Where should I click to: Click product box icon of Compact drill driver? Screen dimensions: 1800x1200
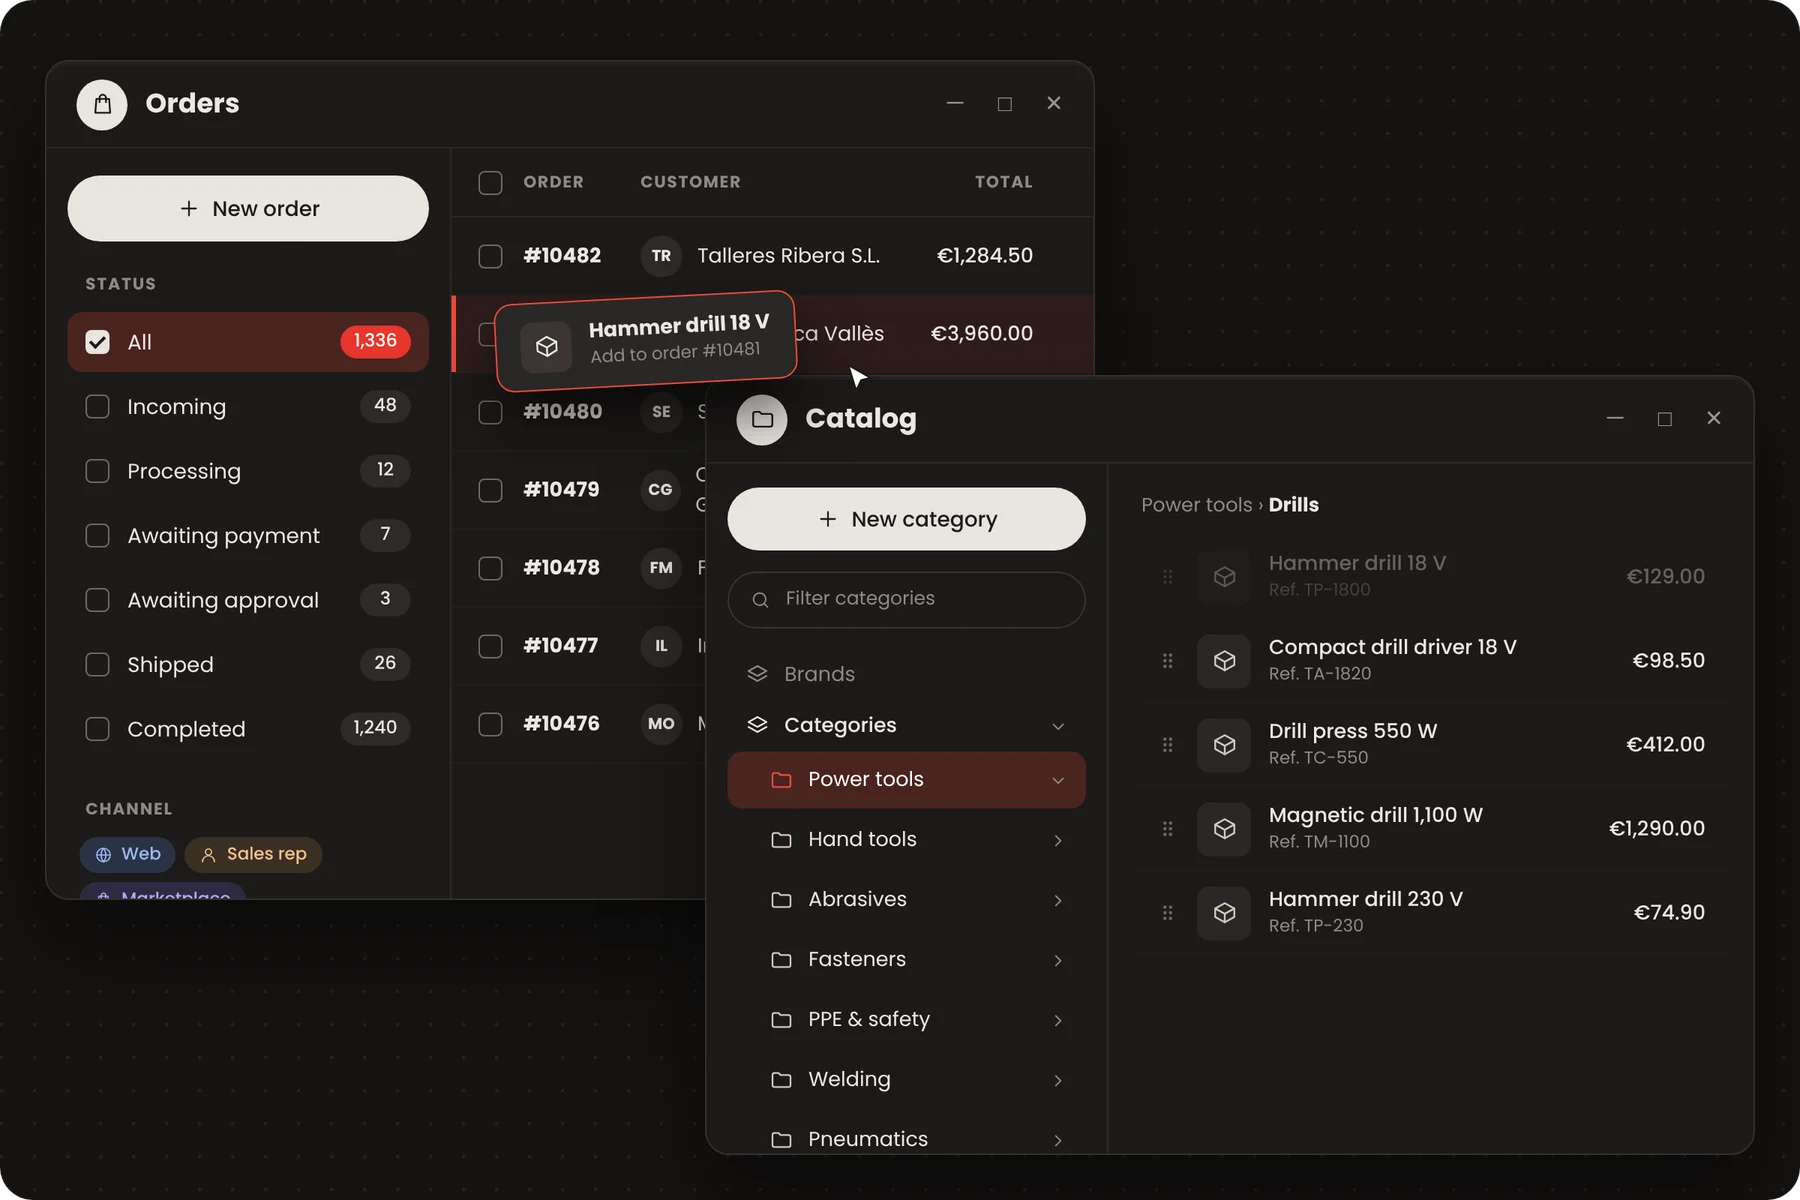click(x=1224, y=661)
